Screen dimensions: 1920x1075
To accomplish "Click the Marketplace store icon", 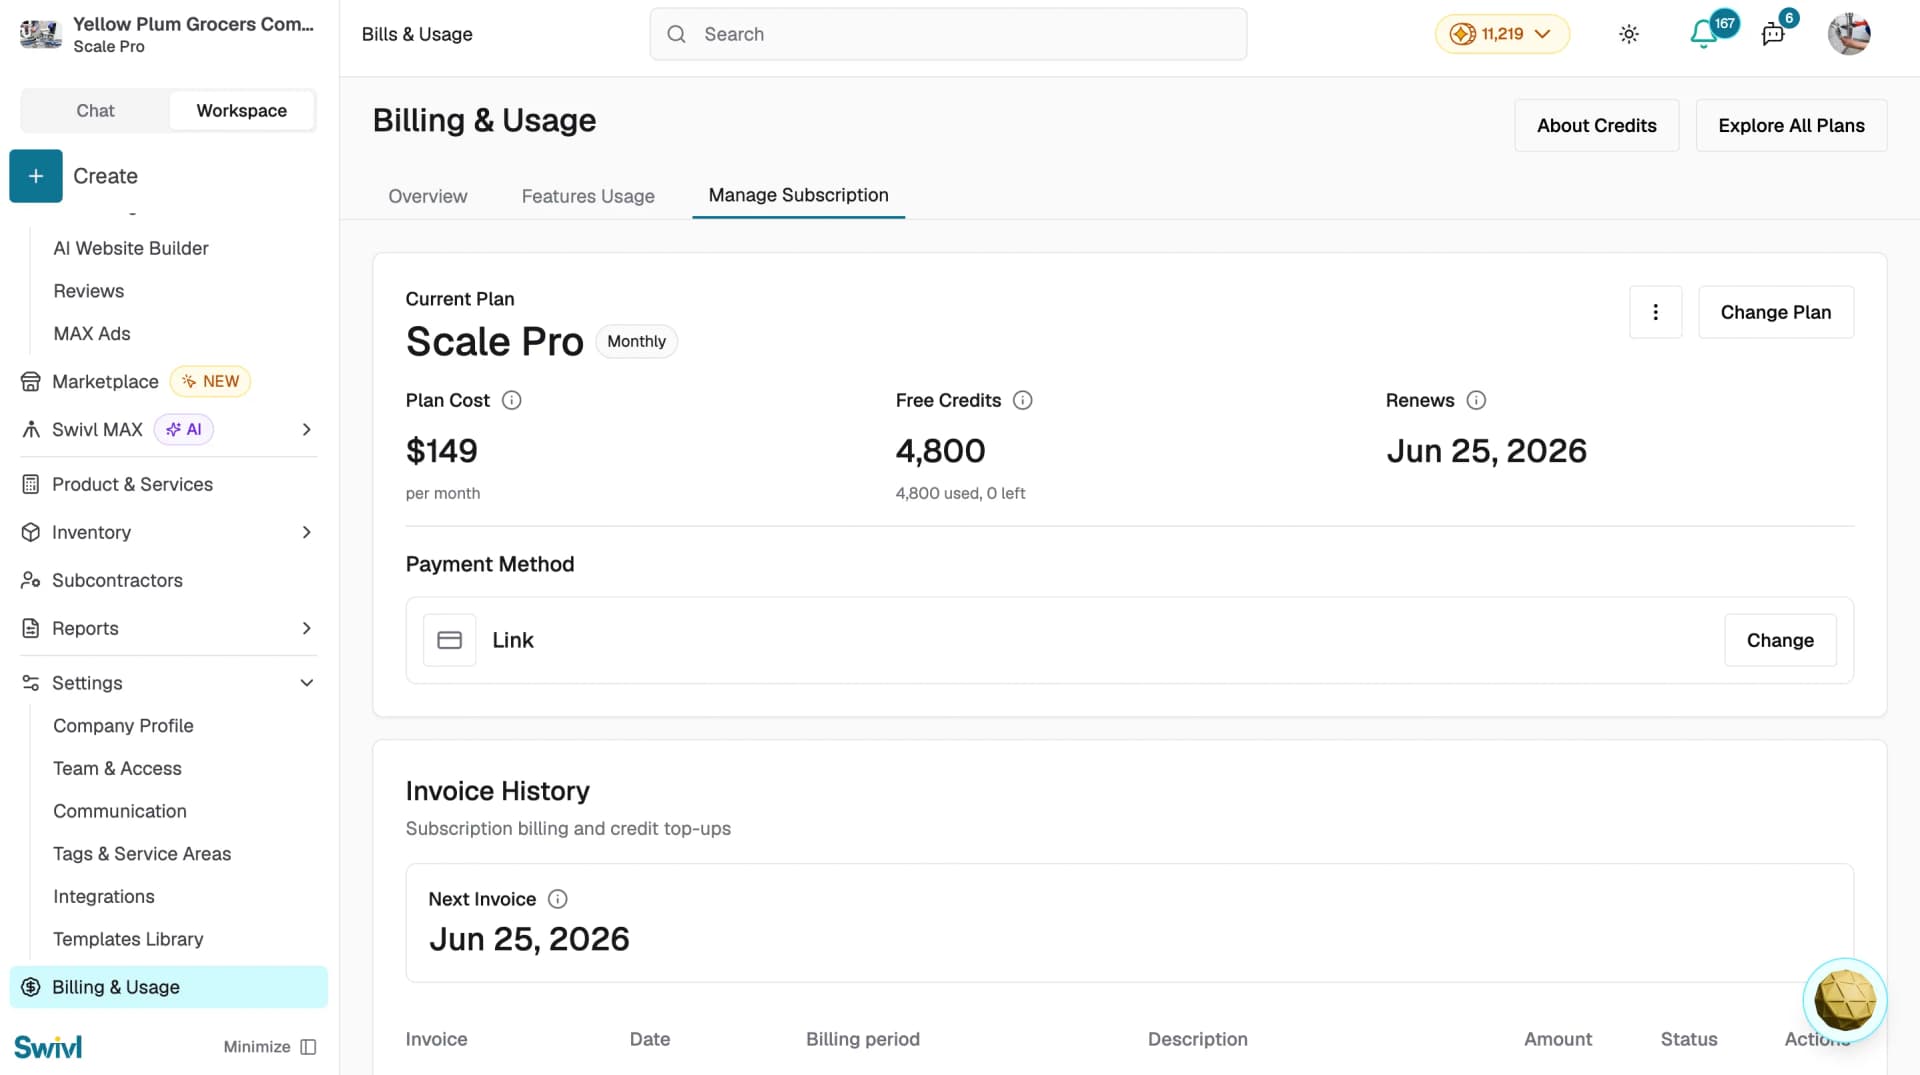I will coord(31,381).
